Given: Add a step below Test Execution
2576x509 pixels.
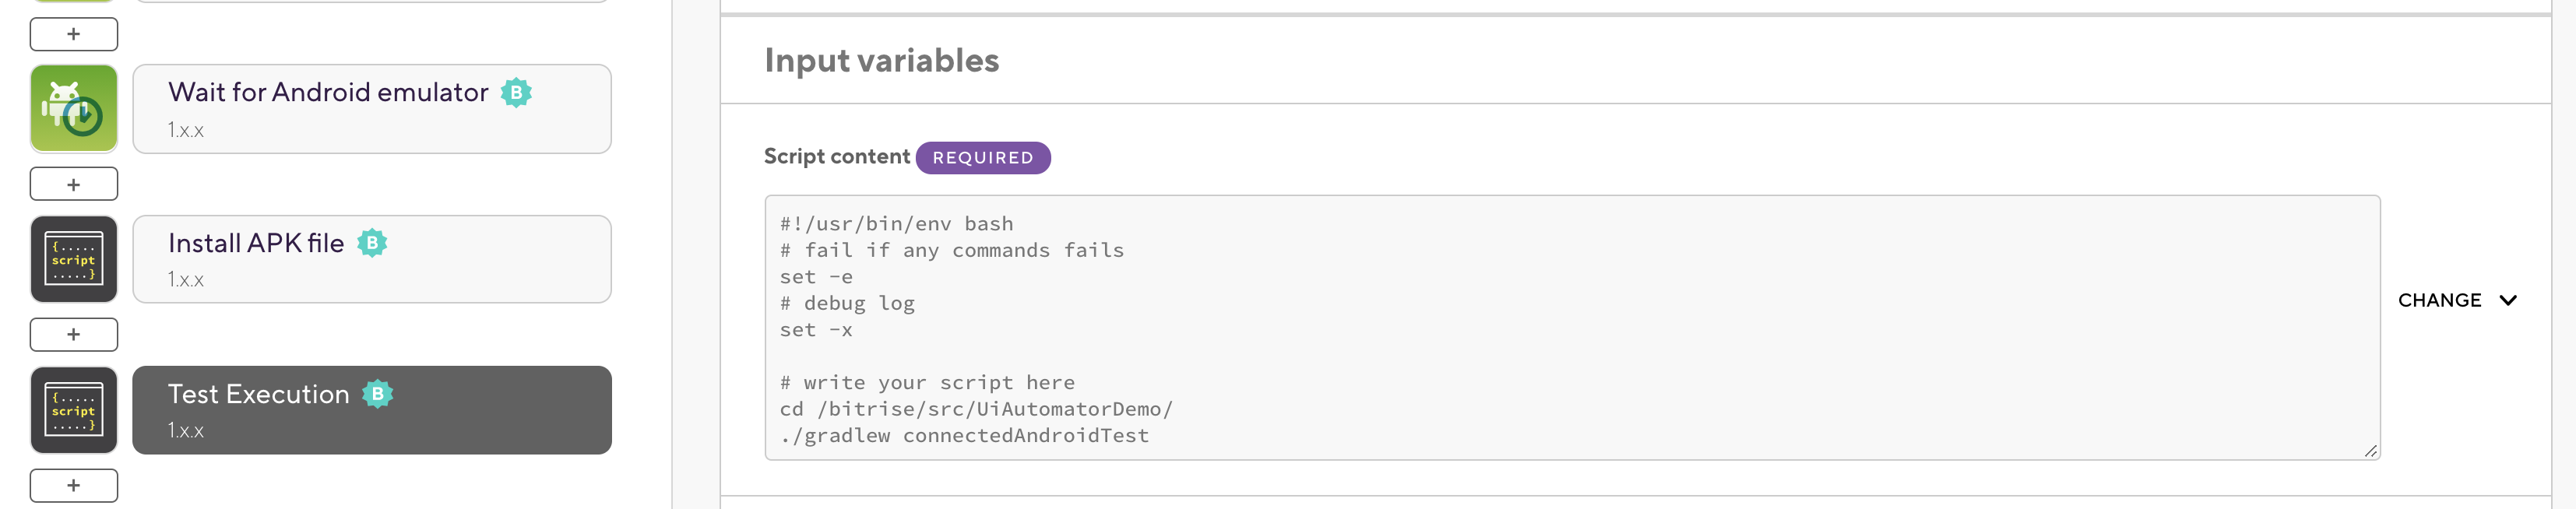Looking at the screenshot, I should coord(74,485).
